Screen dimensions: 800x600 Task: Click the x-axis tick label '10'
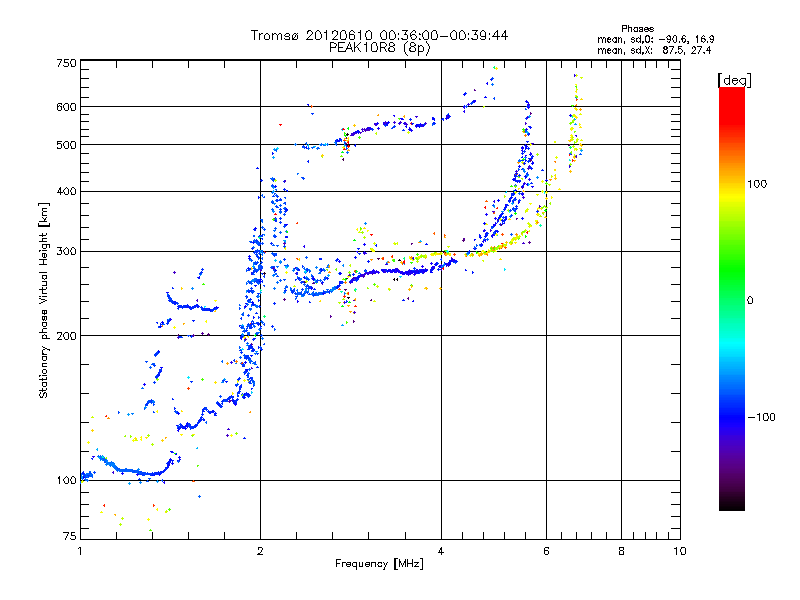click(680, 551)
